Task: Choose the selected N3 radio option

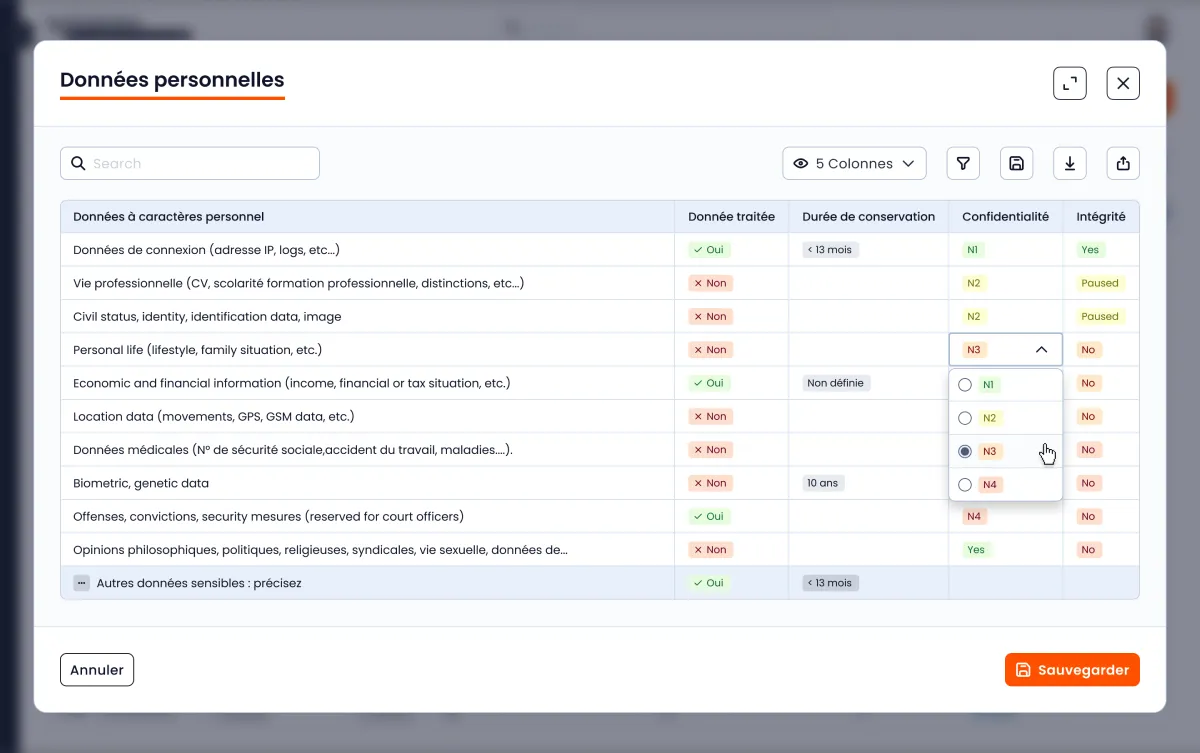Action: click(965, 452)
